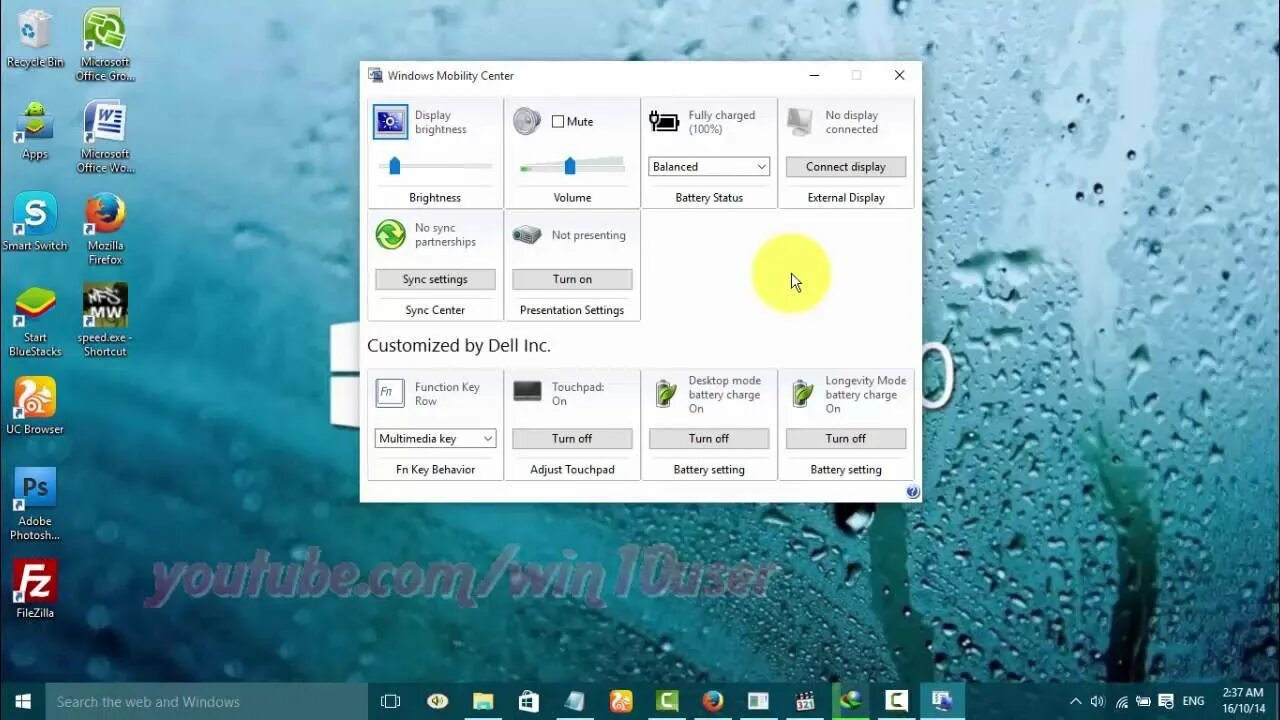This screenshot has height=720, width=1280.
Task: Open the Store from the taskbar
Action: tap(529, 701)
